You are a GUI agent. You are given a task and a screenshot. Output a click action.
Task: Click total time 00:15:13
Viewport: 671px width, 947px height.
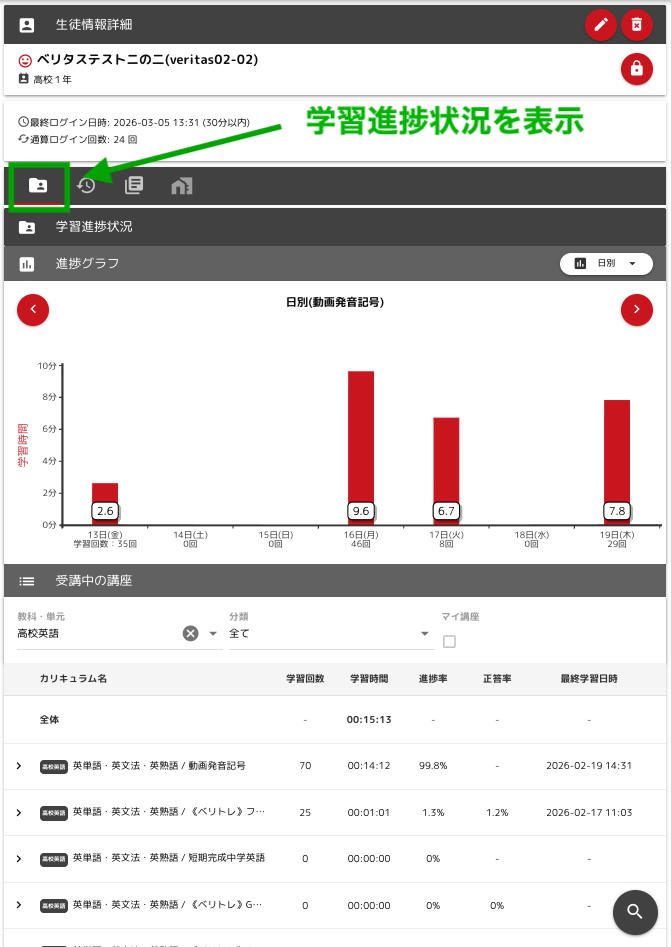[369, 720]
